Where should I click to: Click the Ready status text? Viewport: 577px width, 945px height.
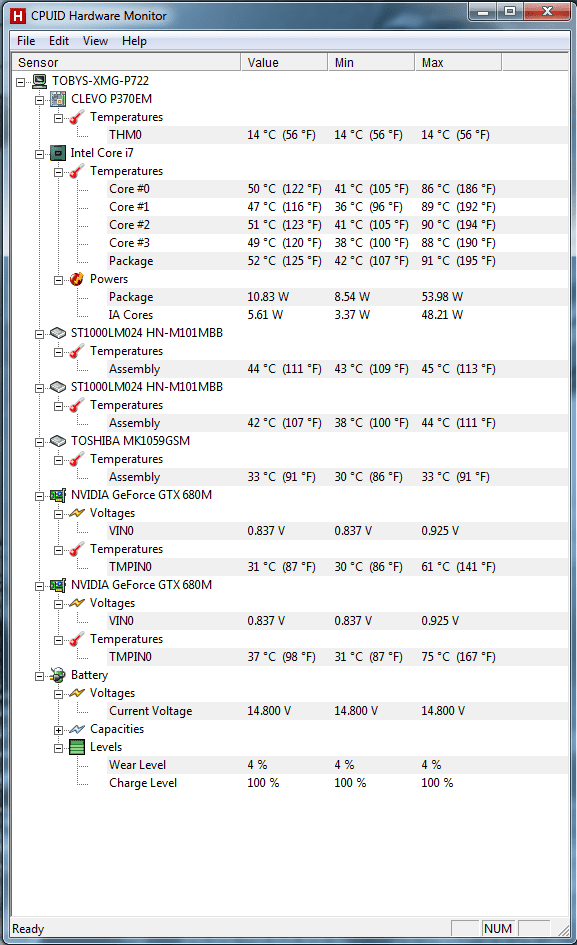click(x=28, y=929)
